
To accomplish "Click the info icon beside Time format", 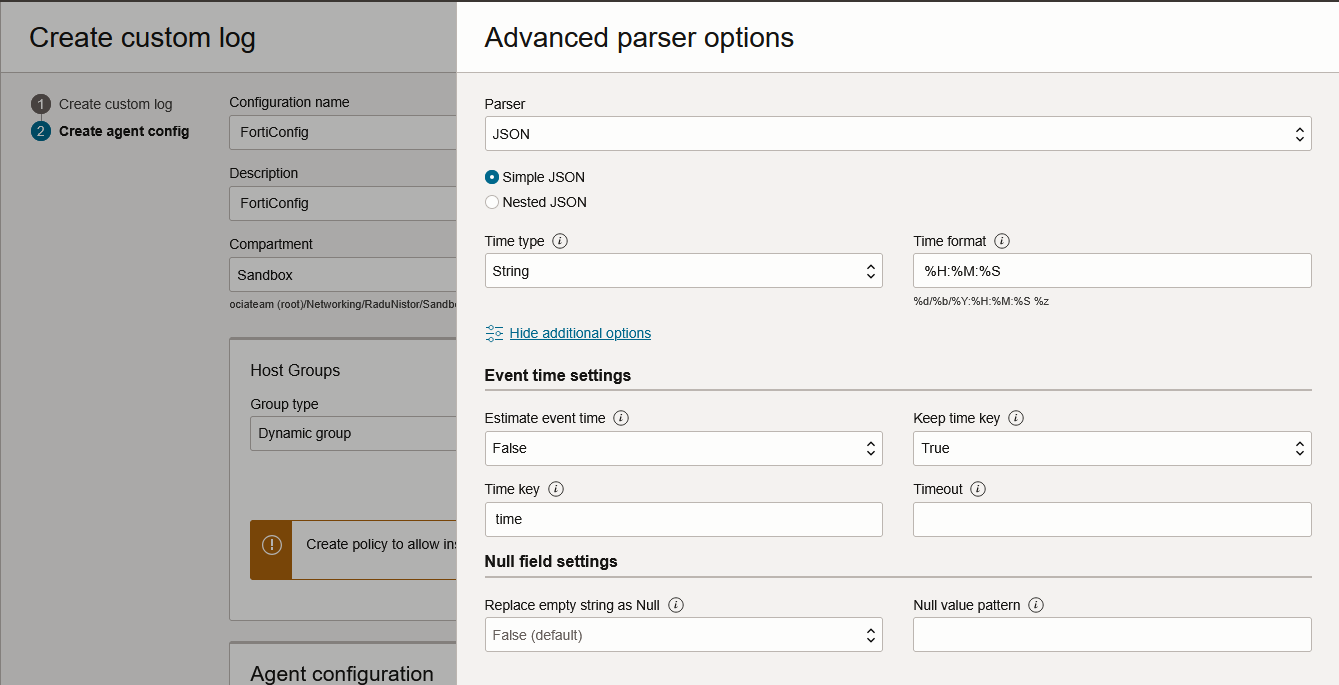I will tap(1002, 241).
